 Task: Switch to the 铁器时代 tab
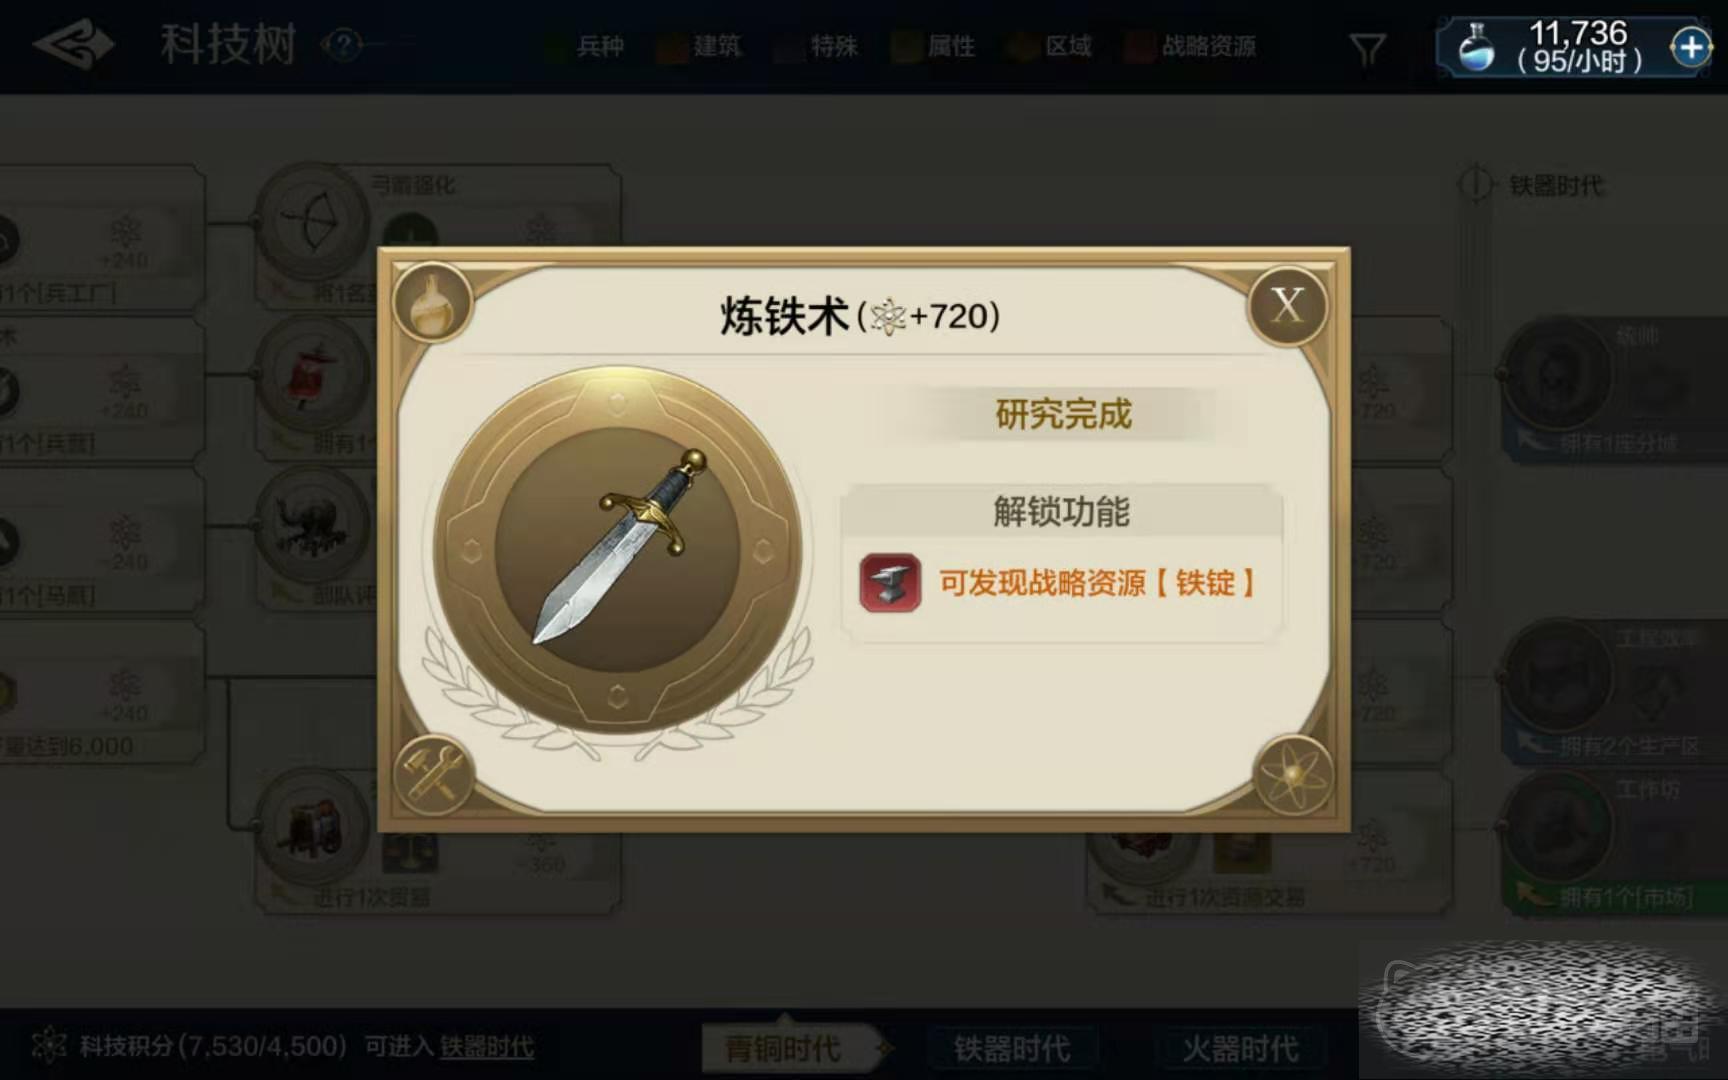pyautogui.click(x=1011, y=1048)
